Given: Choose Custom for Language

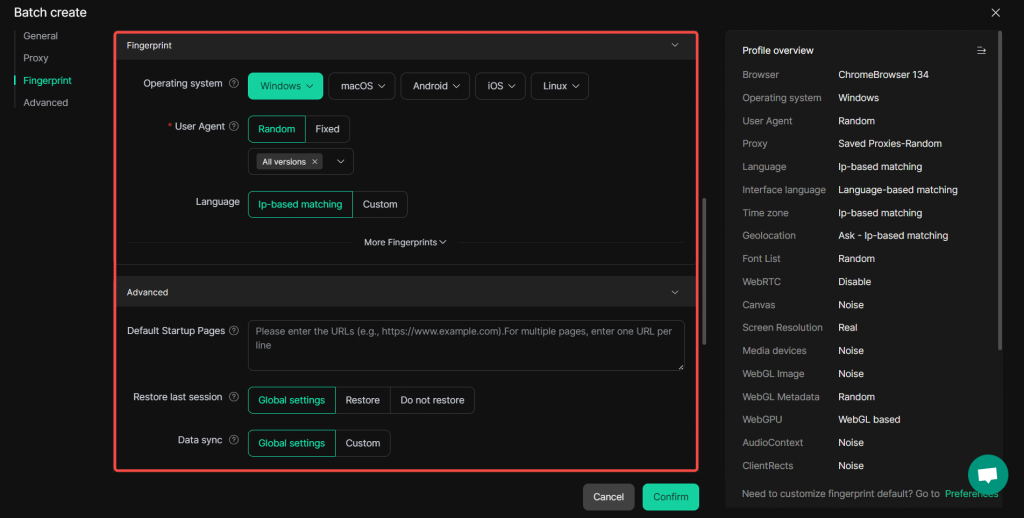Looking at the screenshot, I should 380,204.
